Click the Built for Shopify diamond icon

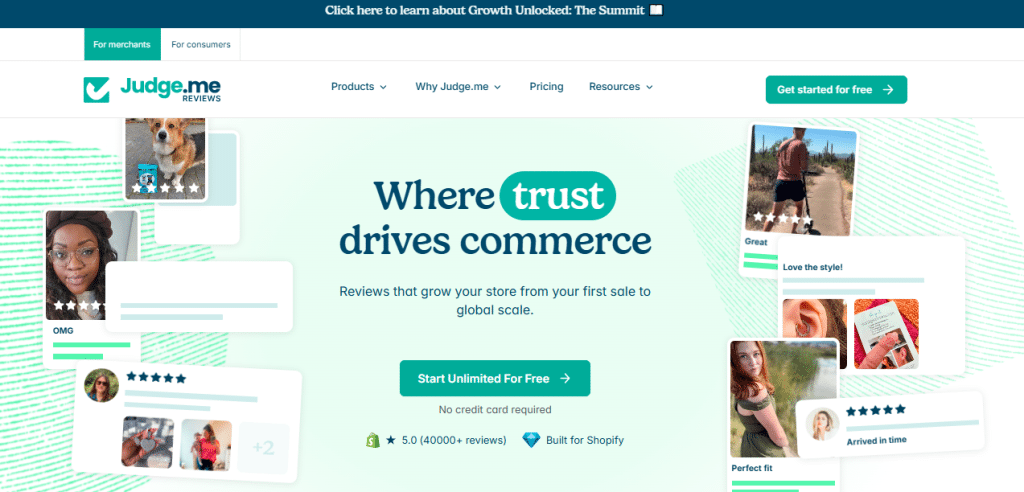click(x=532, y=440)
